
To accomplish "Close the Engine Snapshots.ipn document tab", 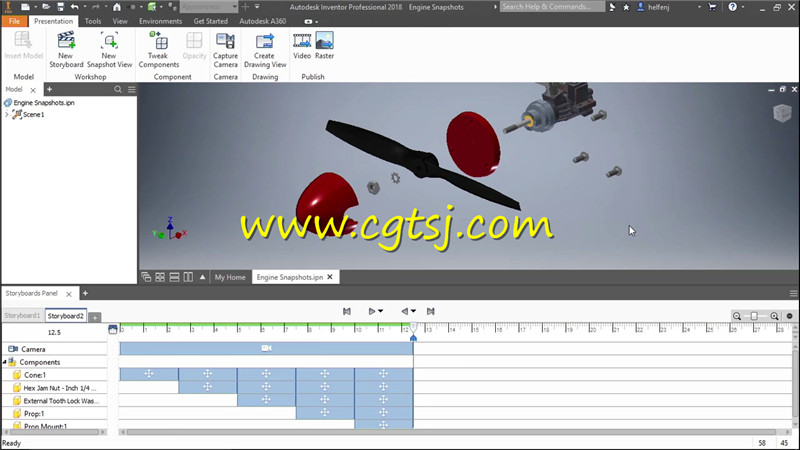I will coord(330,277).
